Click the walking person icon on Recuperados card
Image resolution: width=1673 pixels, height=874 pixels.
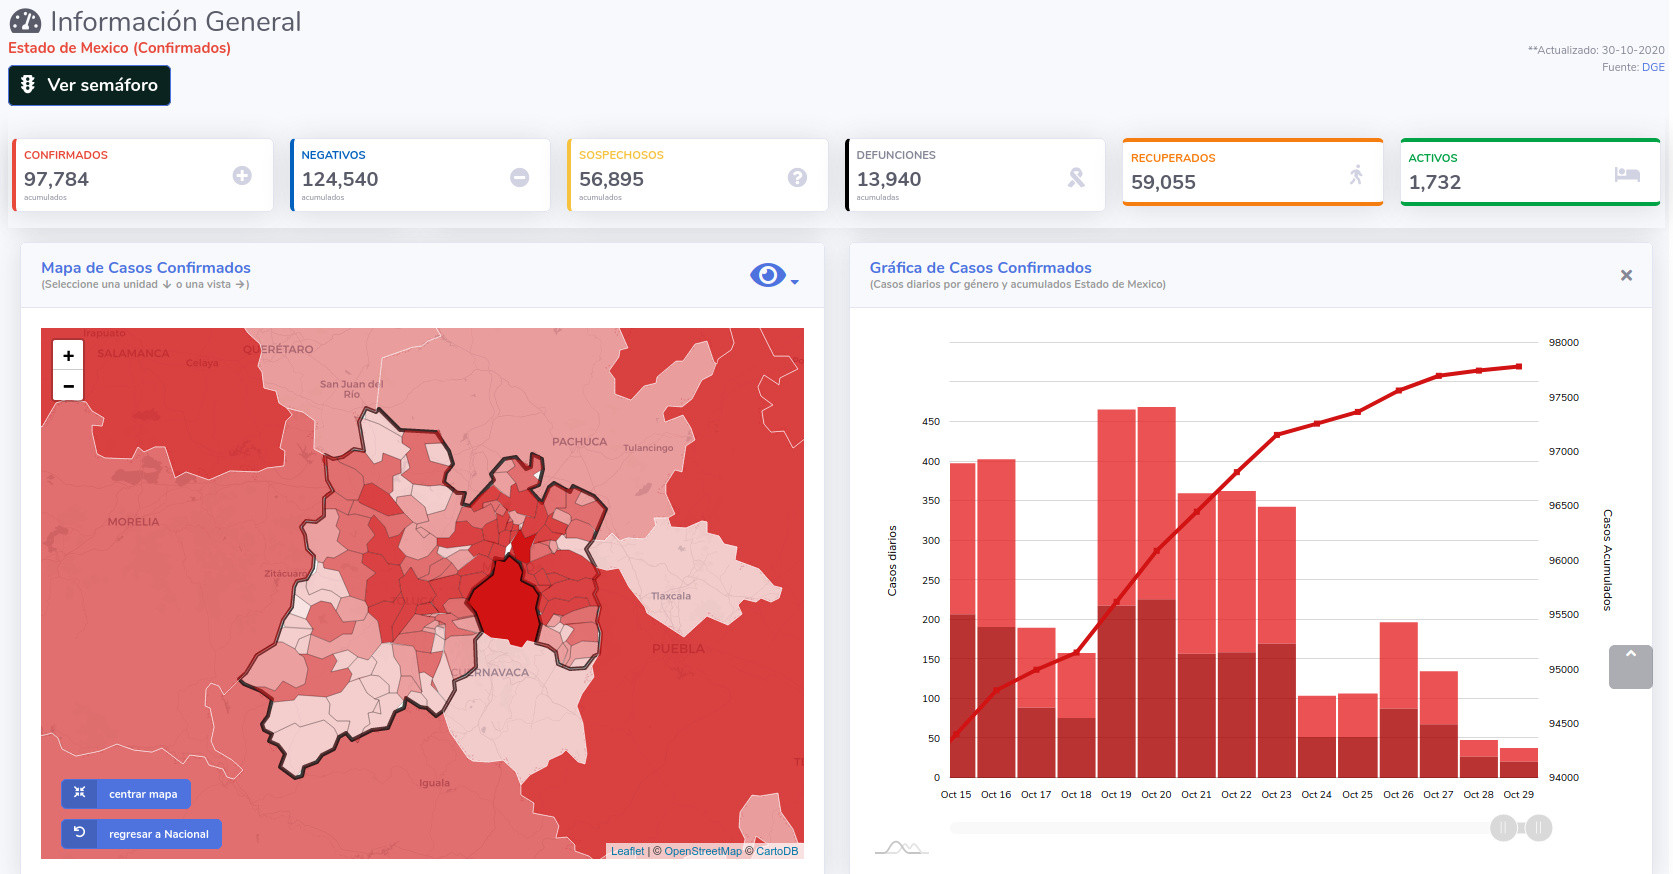(x=1356, y=174)
